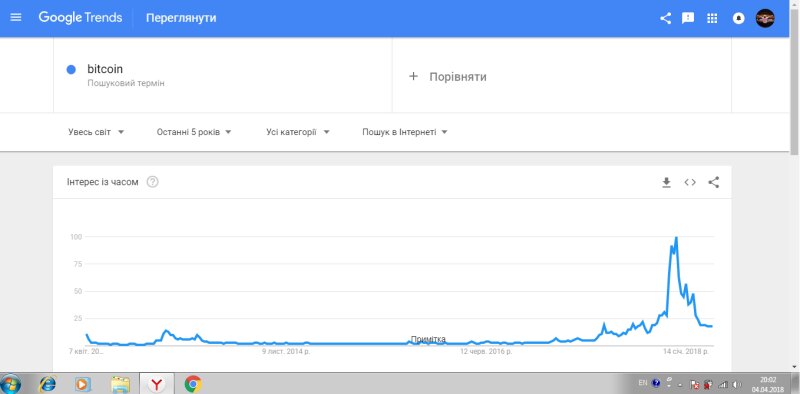
Task: Open Chrome from the Windows taskbar
Action: coord(193,384)
